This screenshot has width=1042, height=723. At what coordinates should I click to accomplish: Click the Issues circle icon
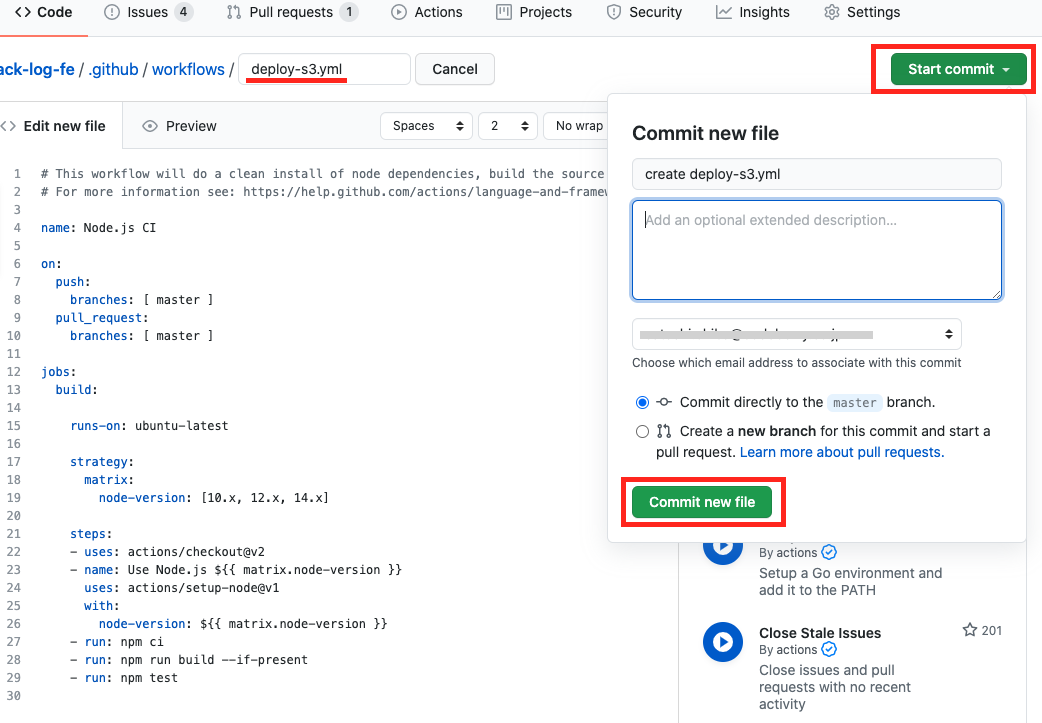(112, 12)
